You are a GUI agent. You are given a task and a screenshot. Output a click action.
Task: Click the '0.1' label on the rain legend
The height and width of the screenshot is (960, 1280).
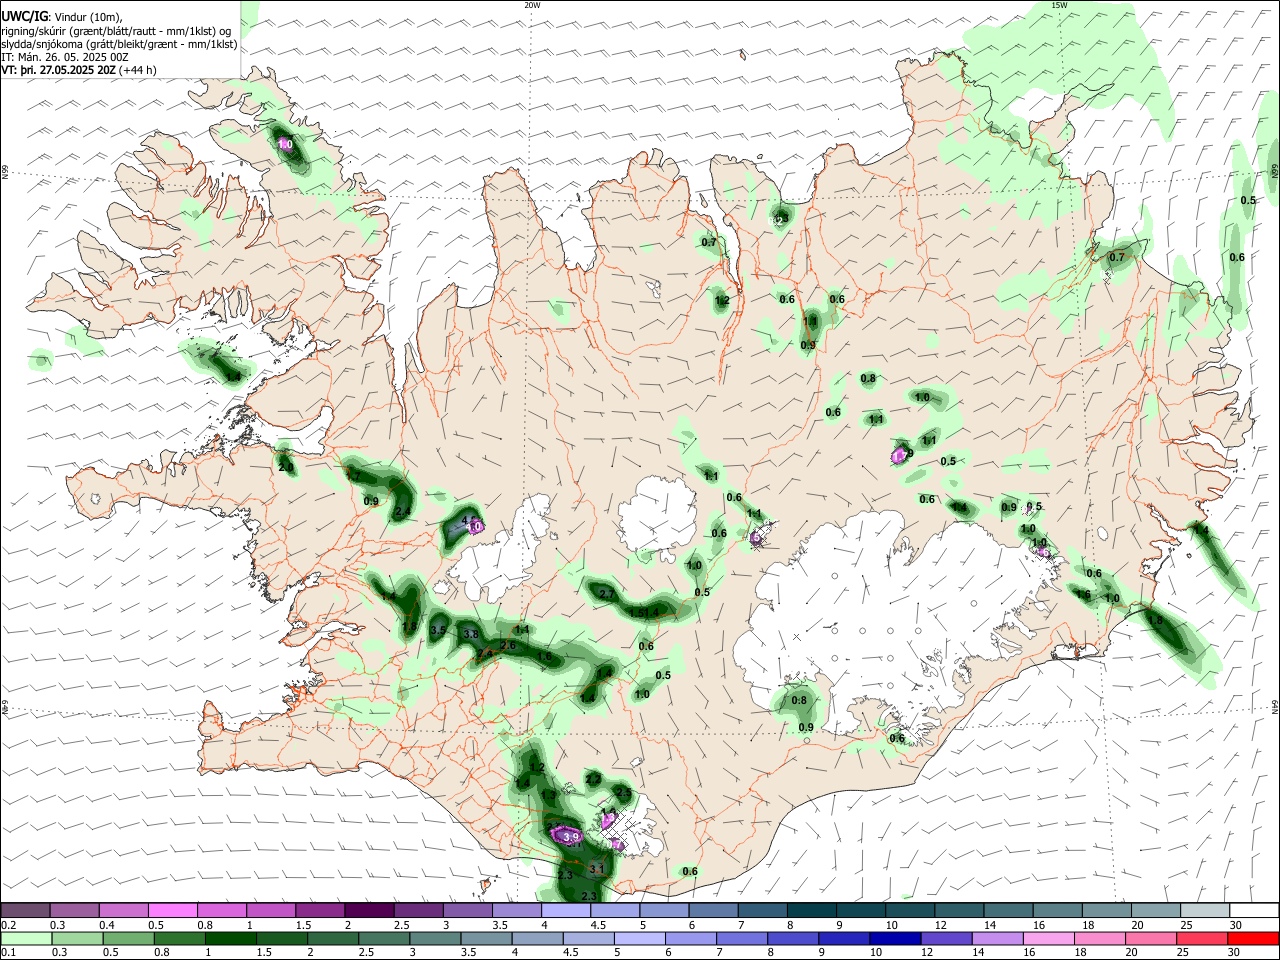coord(8,953)
